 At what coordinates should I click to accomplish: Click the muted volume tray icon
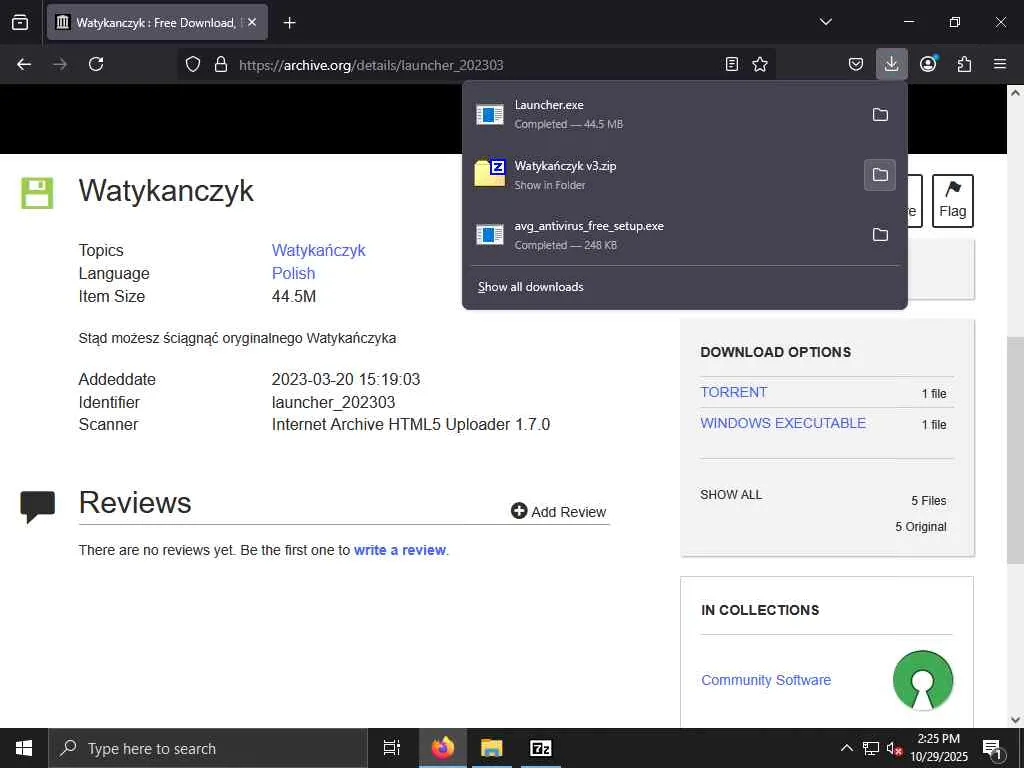[894, 748]
